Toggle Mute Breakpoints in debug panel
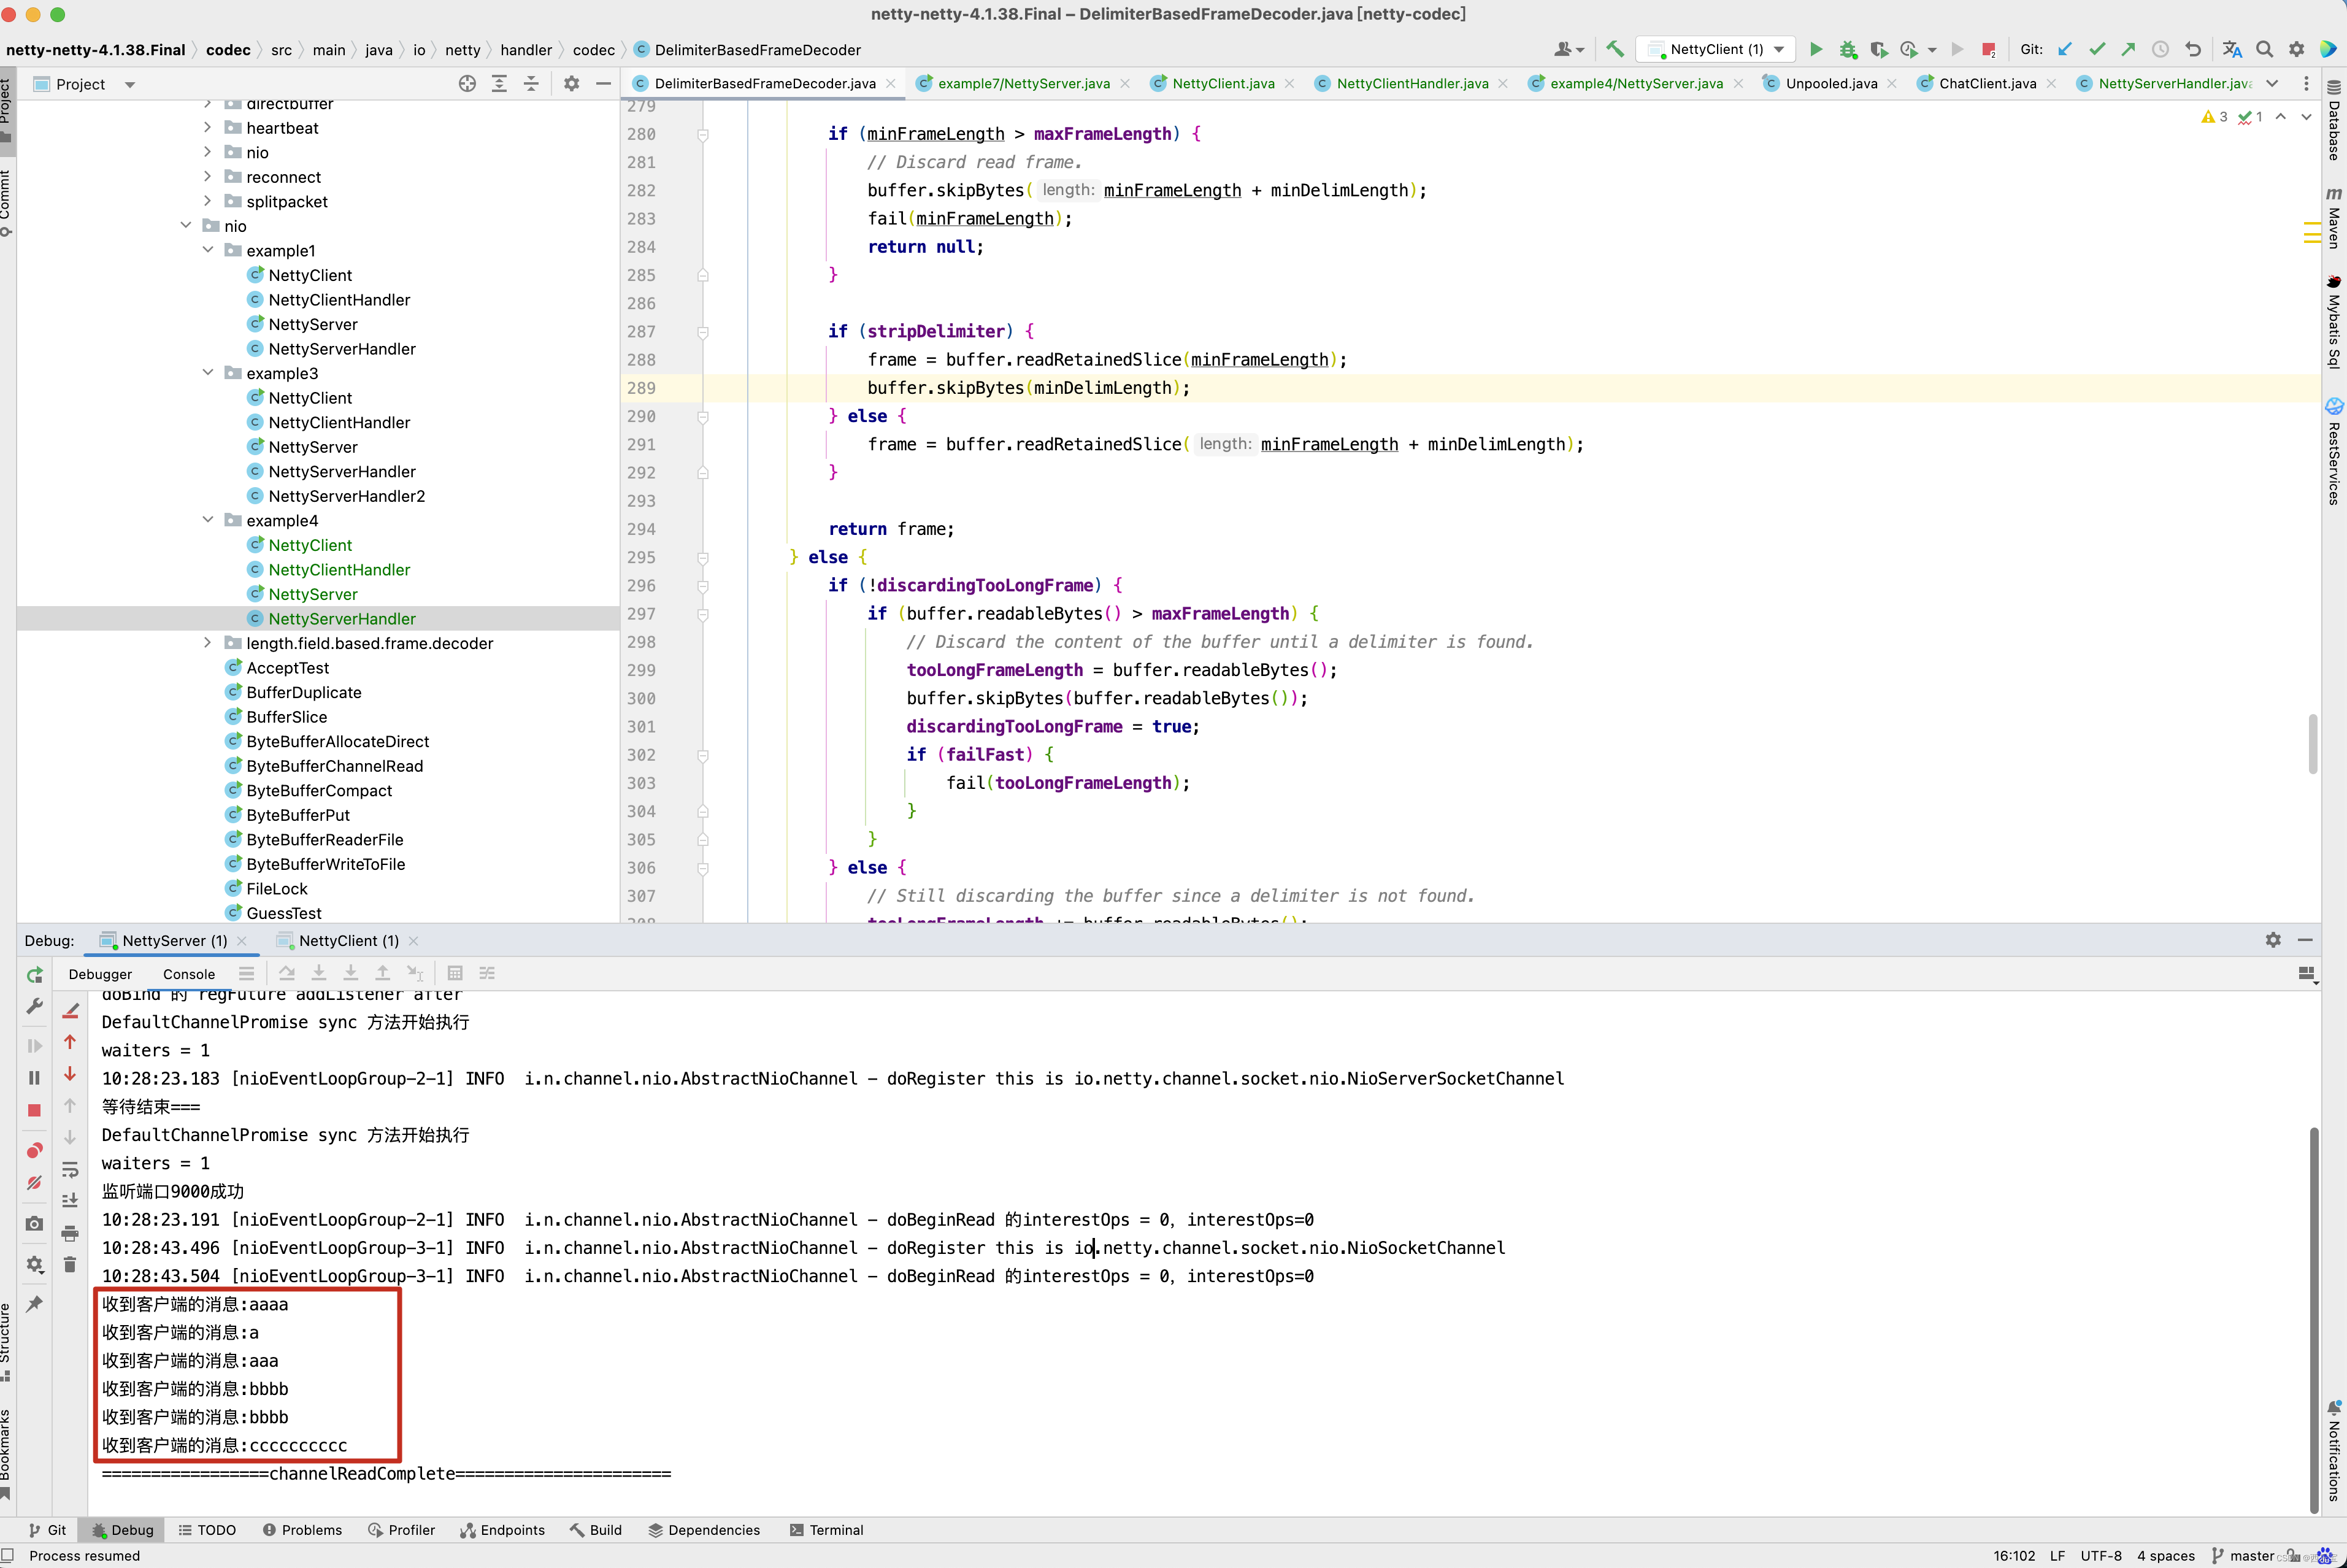Viewport: 2347px width, 1568px height. [34, 1183]
